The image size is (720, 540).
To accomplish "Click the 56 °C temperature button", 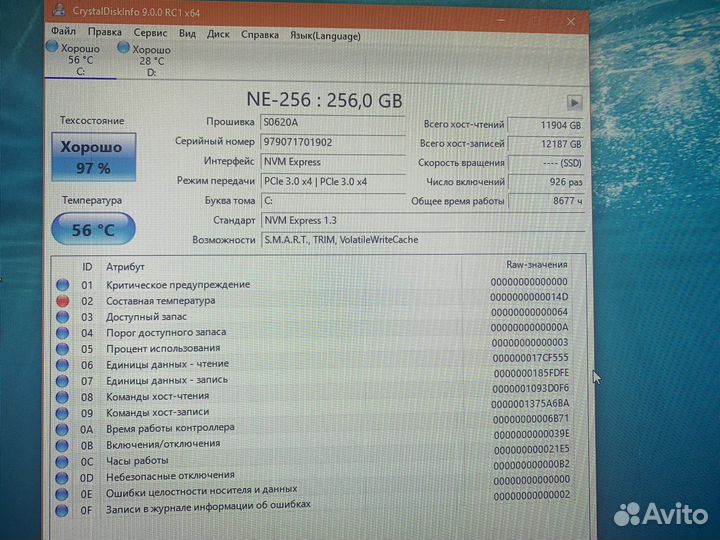I will 93,229.
